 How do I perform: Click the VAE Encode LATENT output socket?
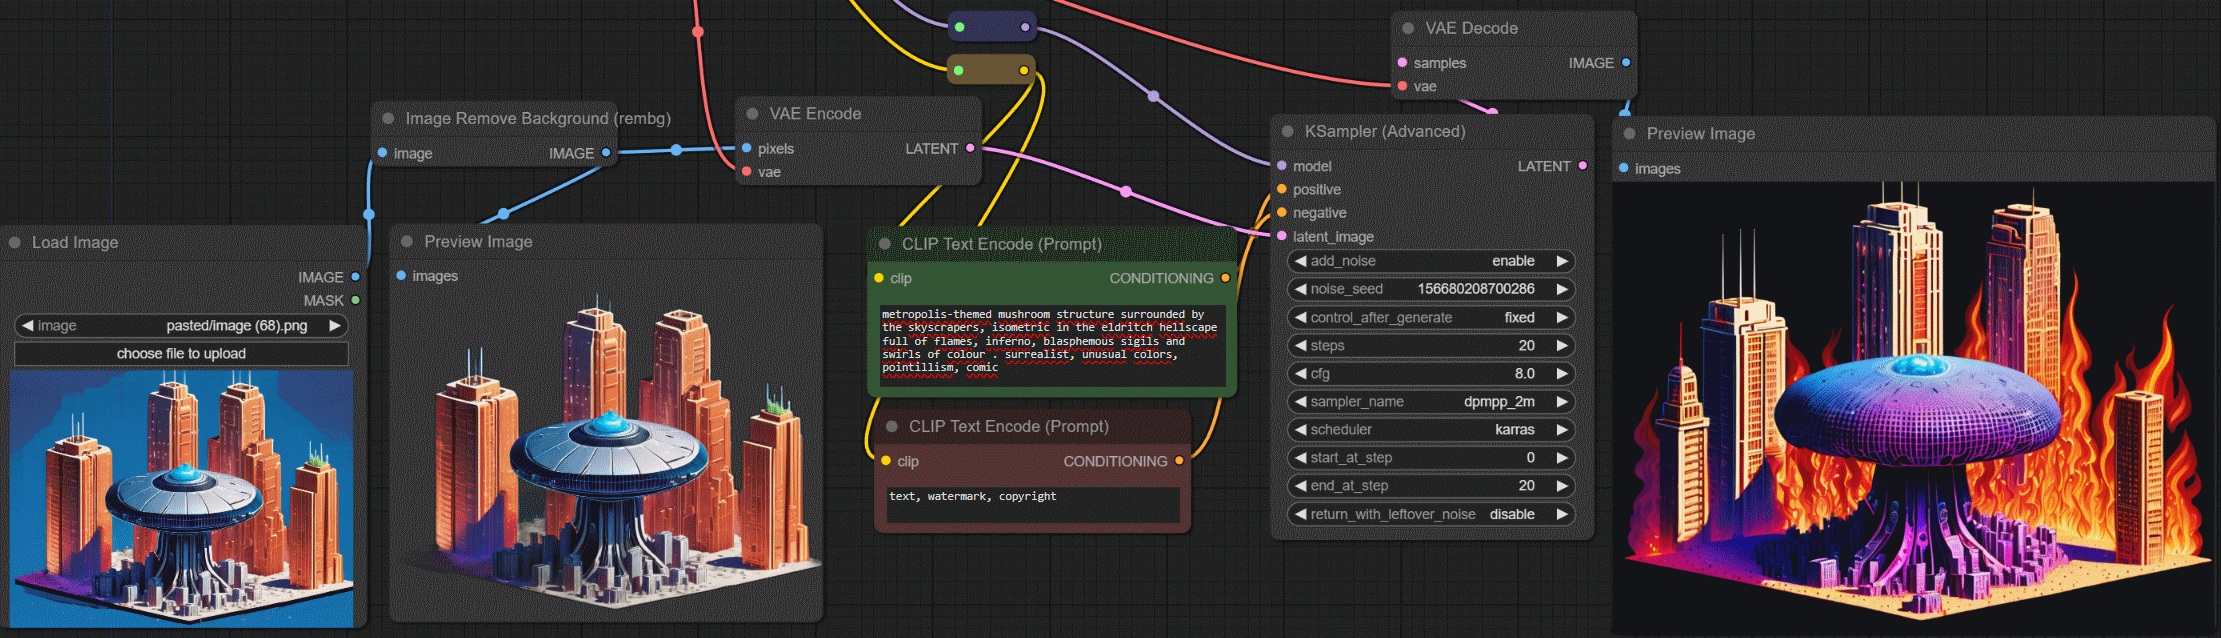point(970,148)
